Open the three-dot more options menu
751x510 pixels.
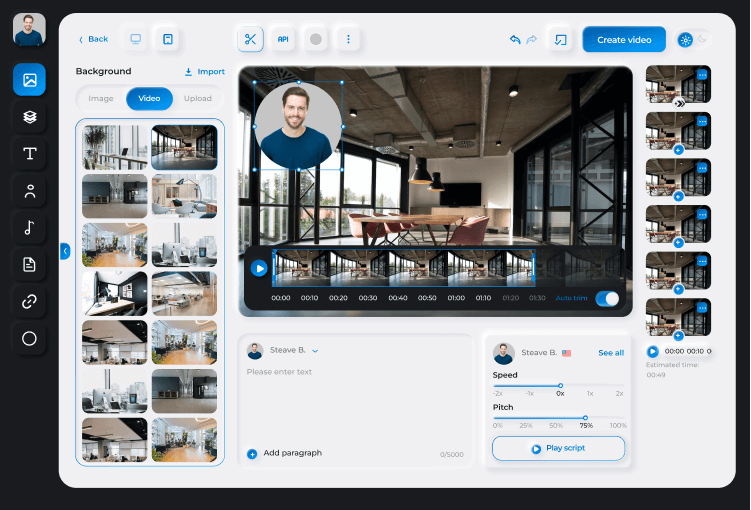[348, 39]
